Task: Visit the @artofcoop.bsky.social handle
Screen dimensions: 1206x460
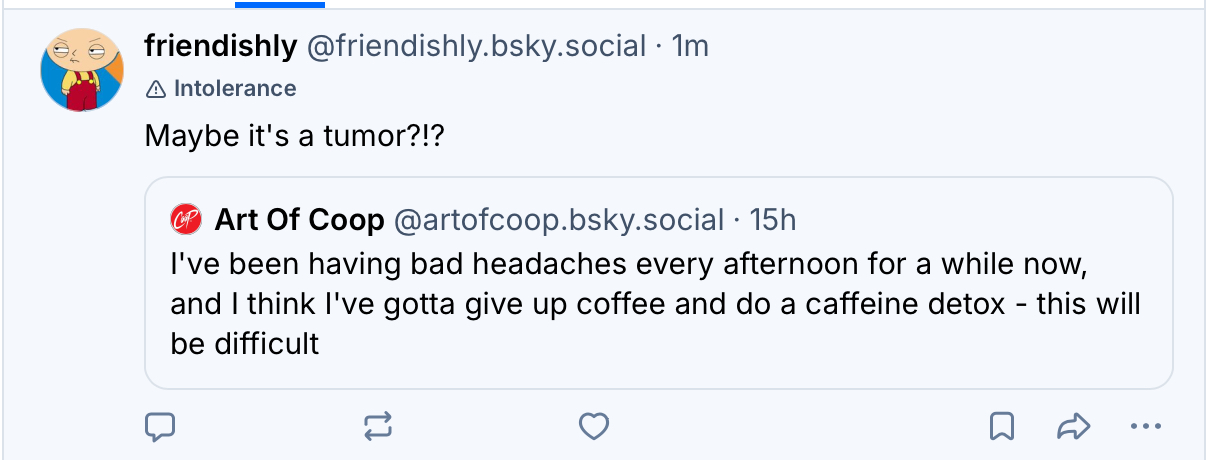Action: [x=560, y=219]
